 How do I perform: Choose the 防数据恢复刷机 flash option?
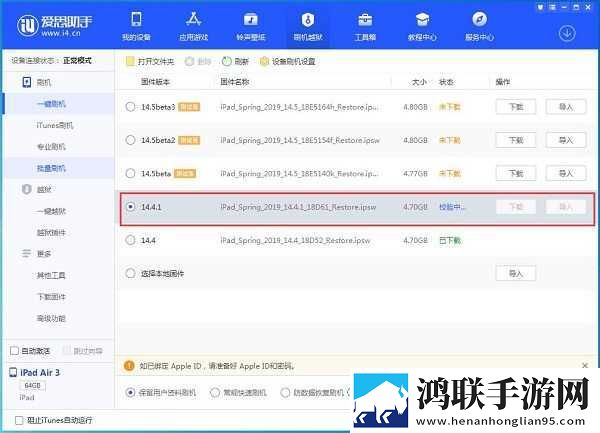[285, 392]
